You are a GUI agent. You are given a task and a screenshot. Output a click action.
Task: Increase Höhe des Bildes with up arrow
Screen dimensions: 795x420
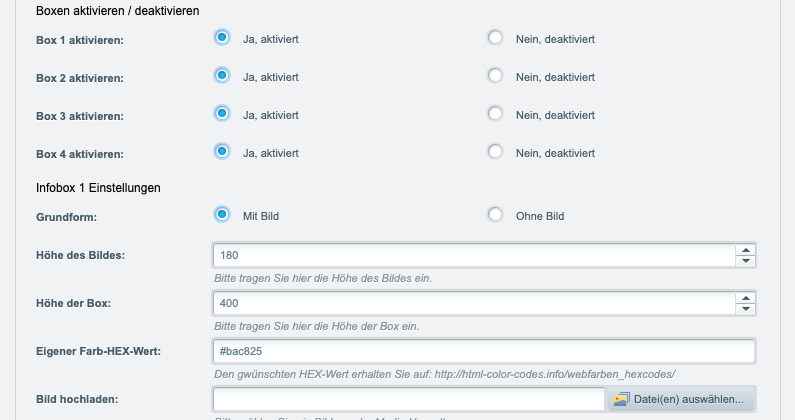745,250
